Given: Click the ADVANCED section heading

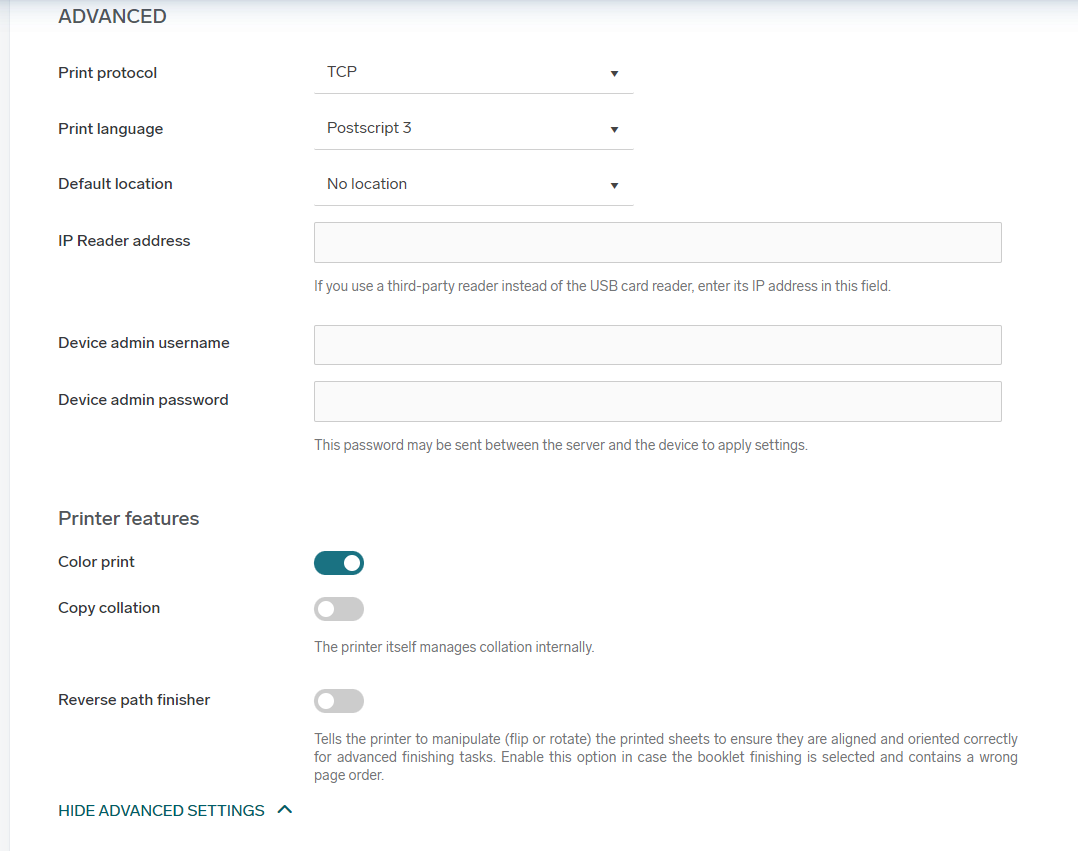Looking at the screenshot, I should (x=112, y=16).
